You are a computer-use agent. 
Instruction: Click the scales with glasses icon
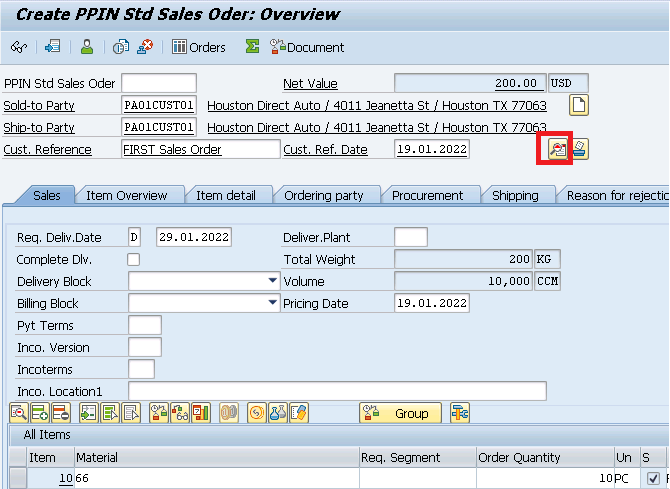[180, 413]
